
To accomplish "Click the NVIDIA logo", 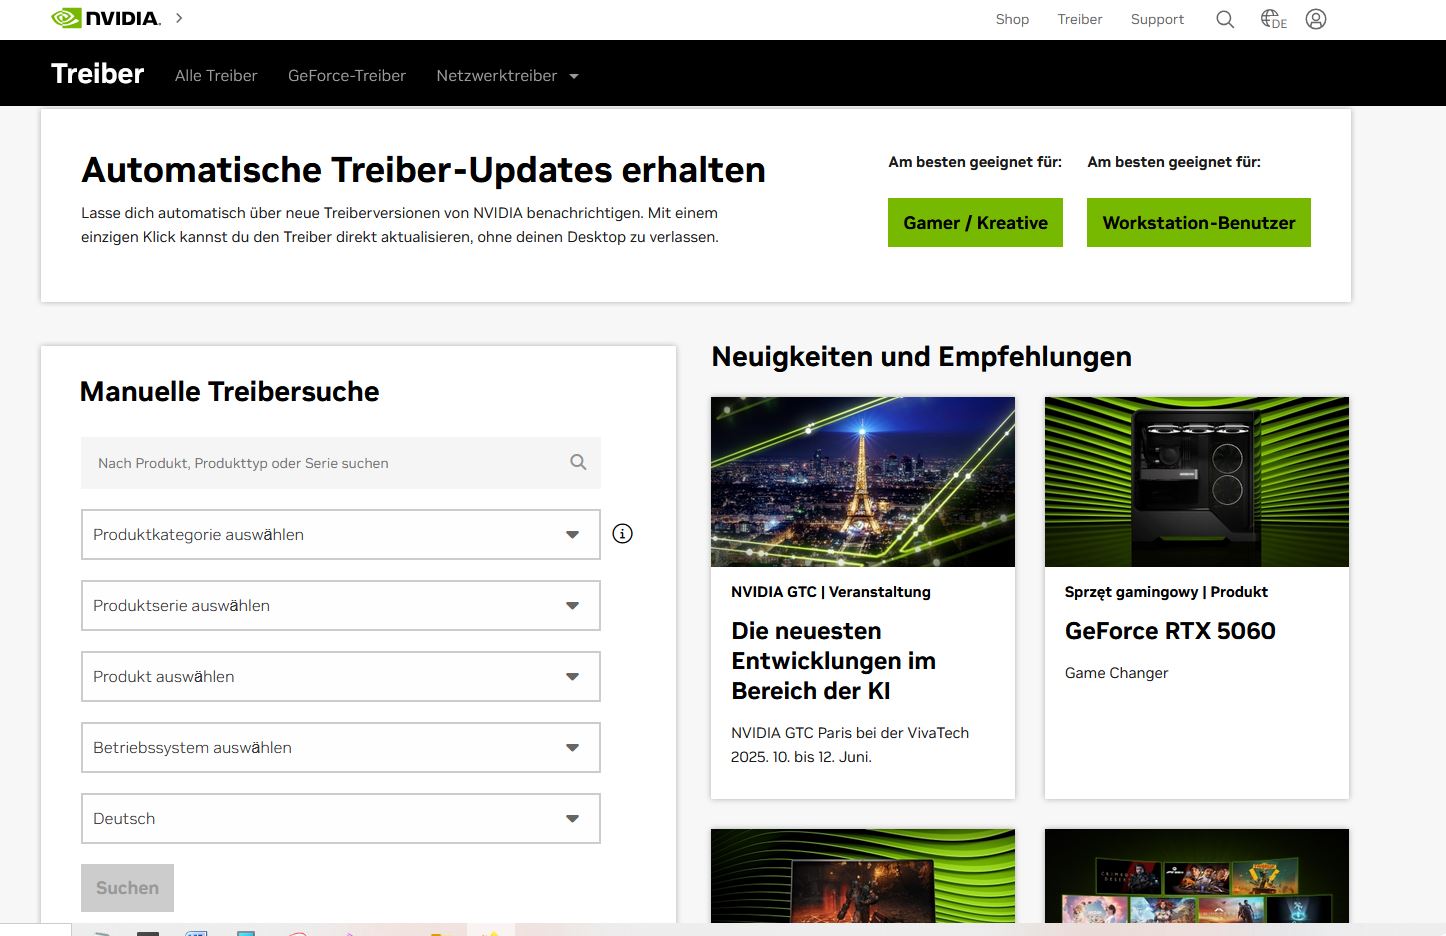I will 105,18.
